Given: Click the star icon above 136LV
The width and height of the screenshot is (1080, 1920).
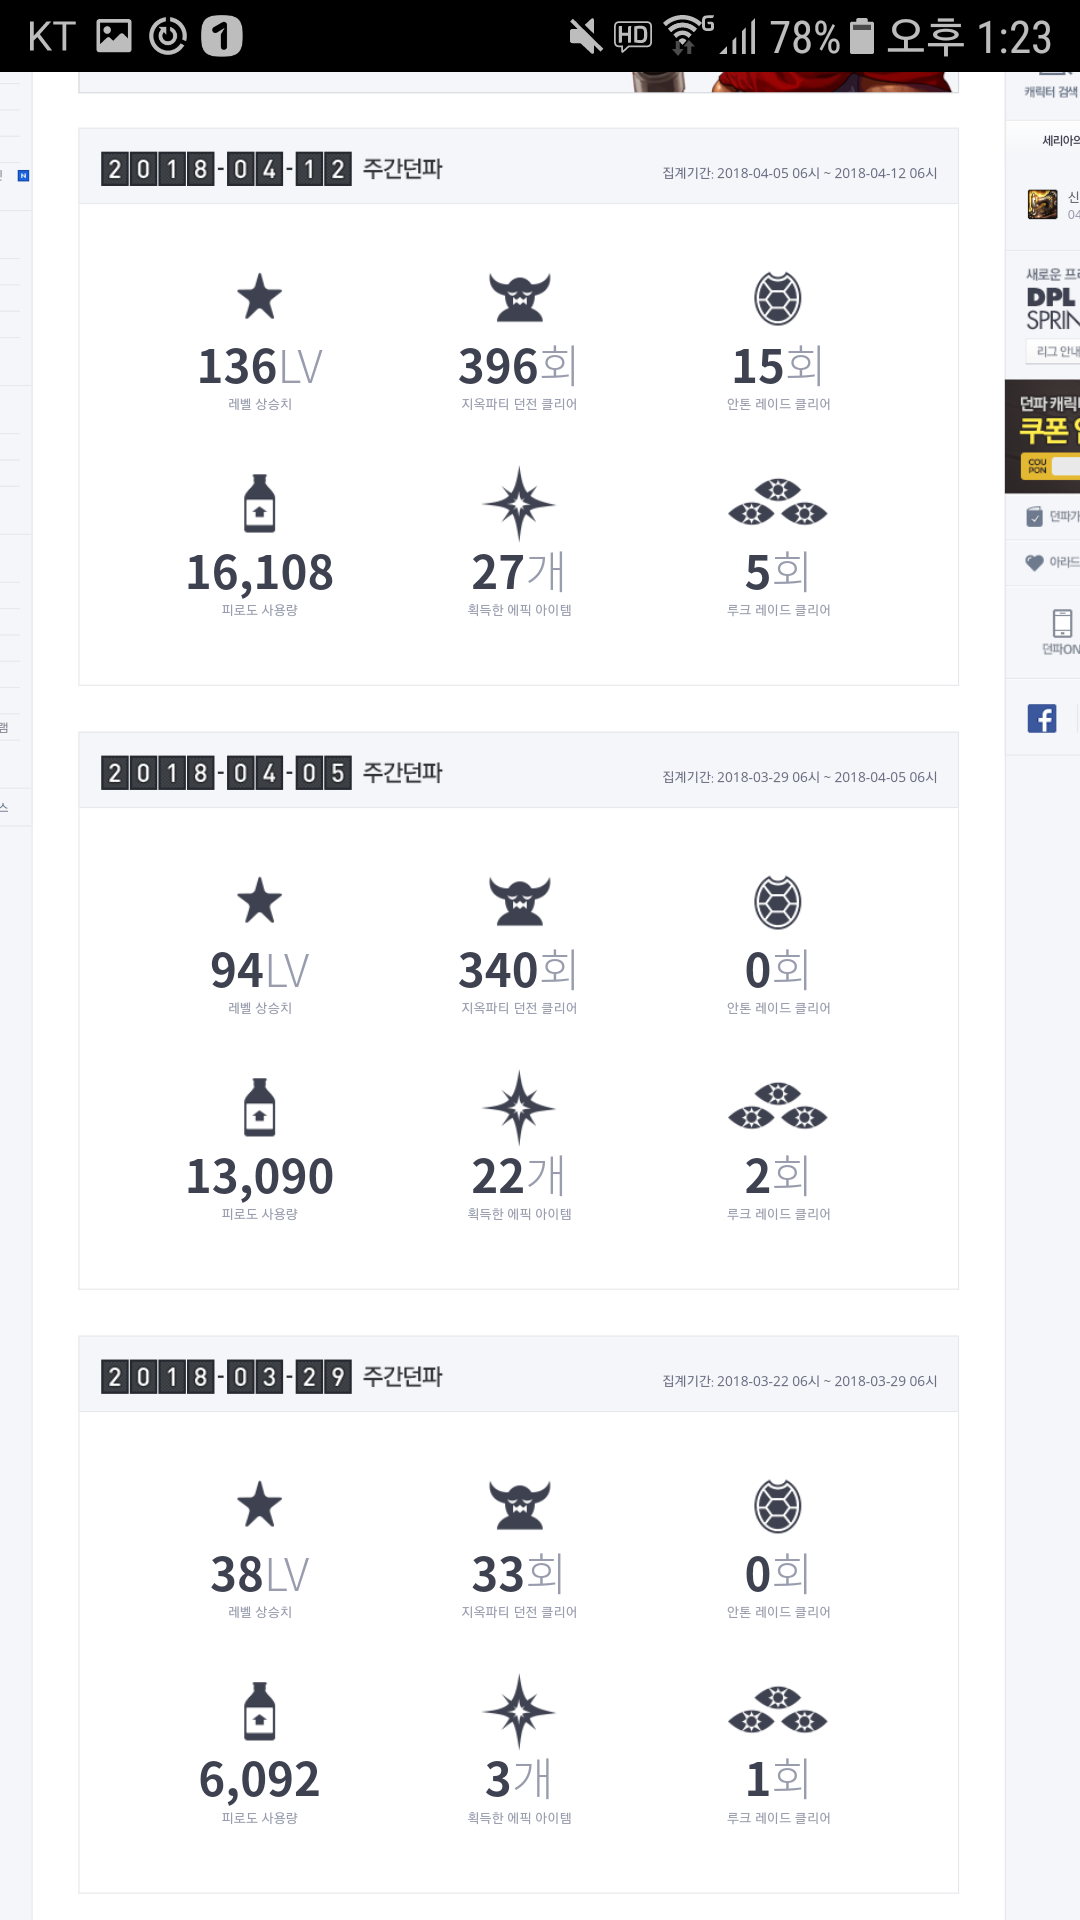Looking at the screenshot, I should coord(260,297).
